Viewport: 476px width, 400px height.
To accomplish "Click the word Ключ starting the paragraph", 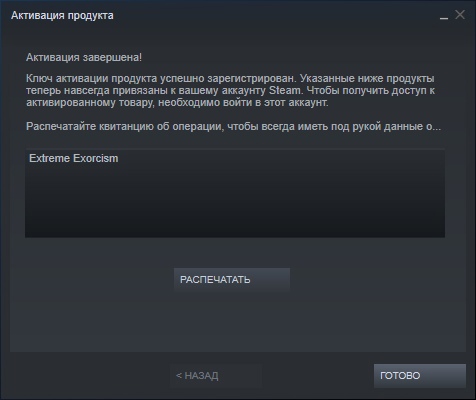I will click(x=39, y=79).
